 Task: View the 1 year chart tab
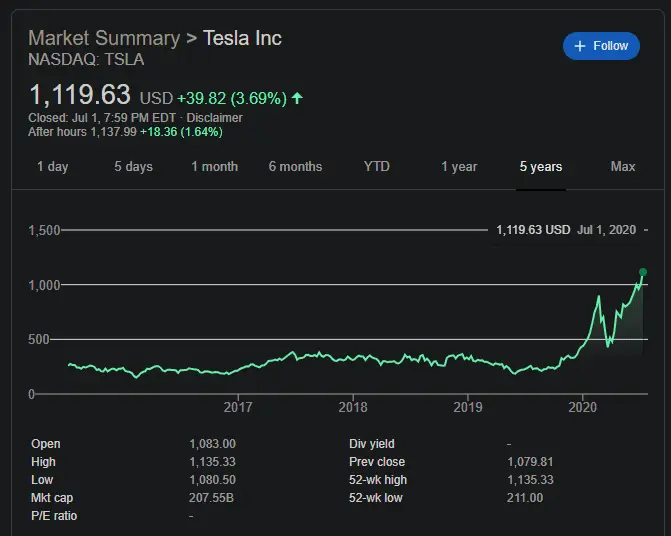coord(459,167)
